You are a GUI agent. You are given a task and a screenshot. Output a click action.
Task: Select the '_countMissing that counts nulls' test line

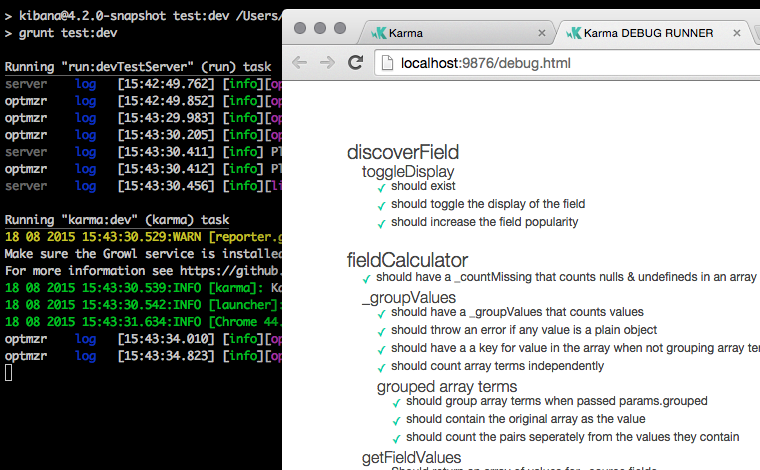566,277
